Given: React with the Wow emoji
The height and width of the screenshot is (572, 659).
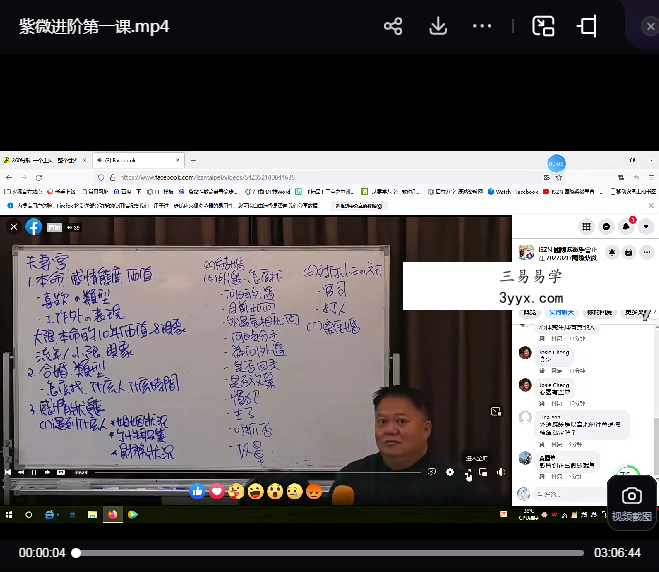Looking at the screenshot, I should pyautogui.click(x=275, y=491).
